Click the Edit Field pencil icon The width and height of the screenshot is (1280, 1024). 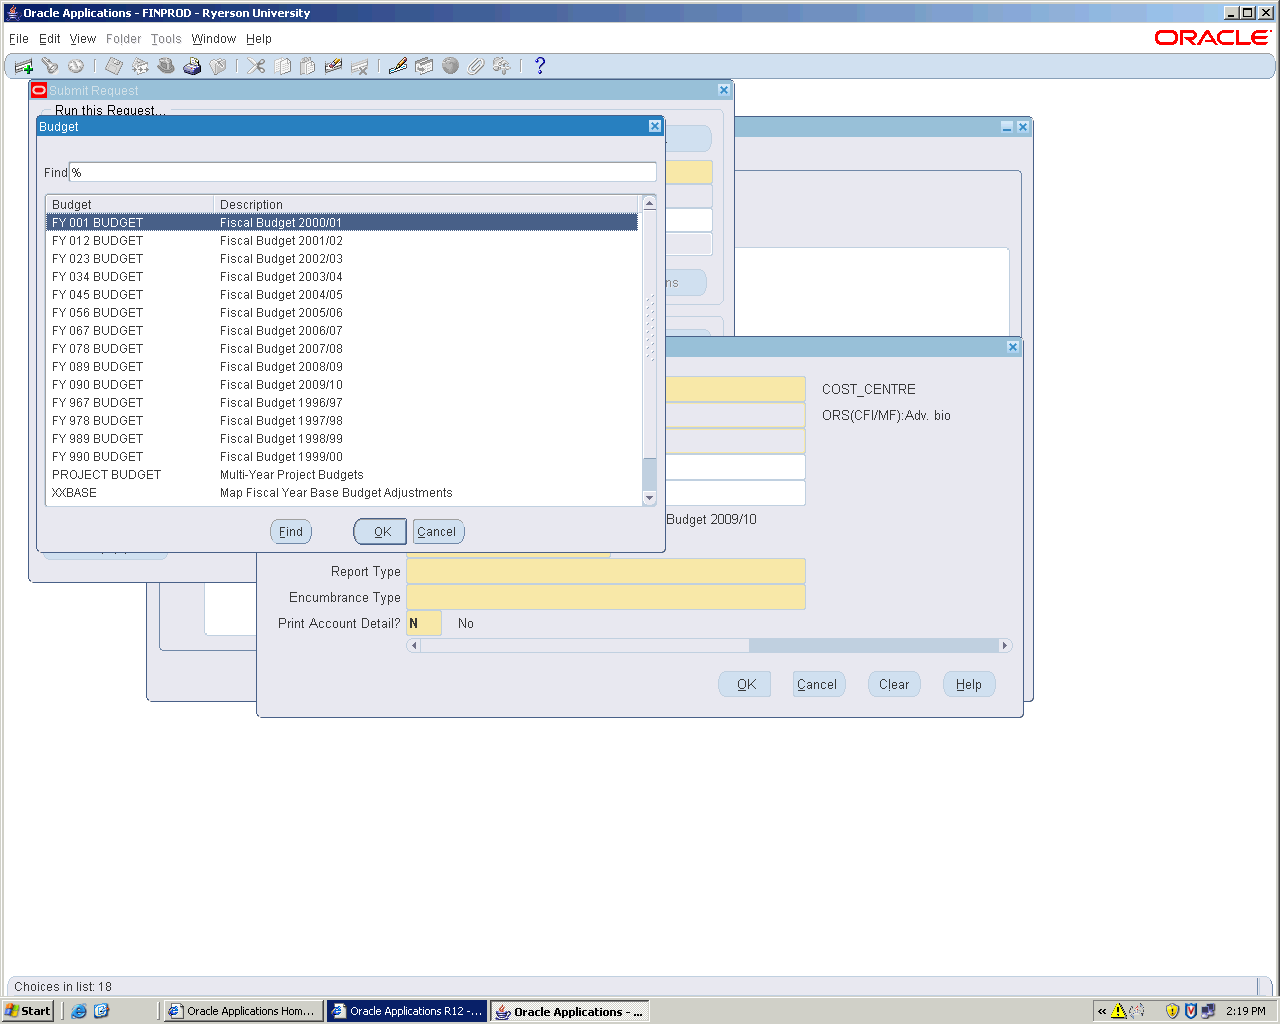tap(398, 66)
